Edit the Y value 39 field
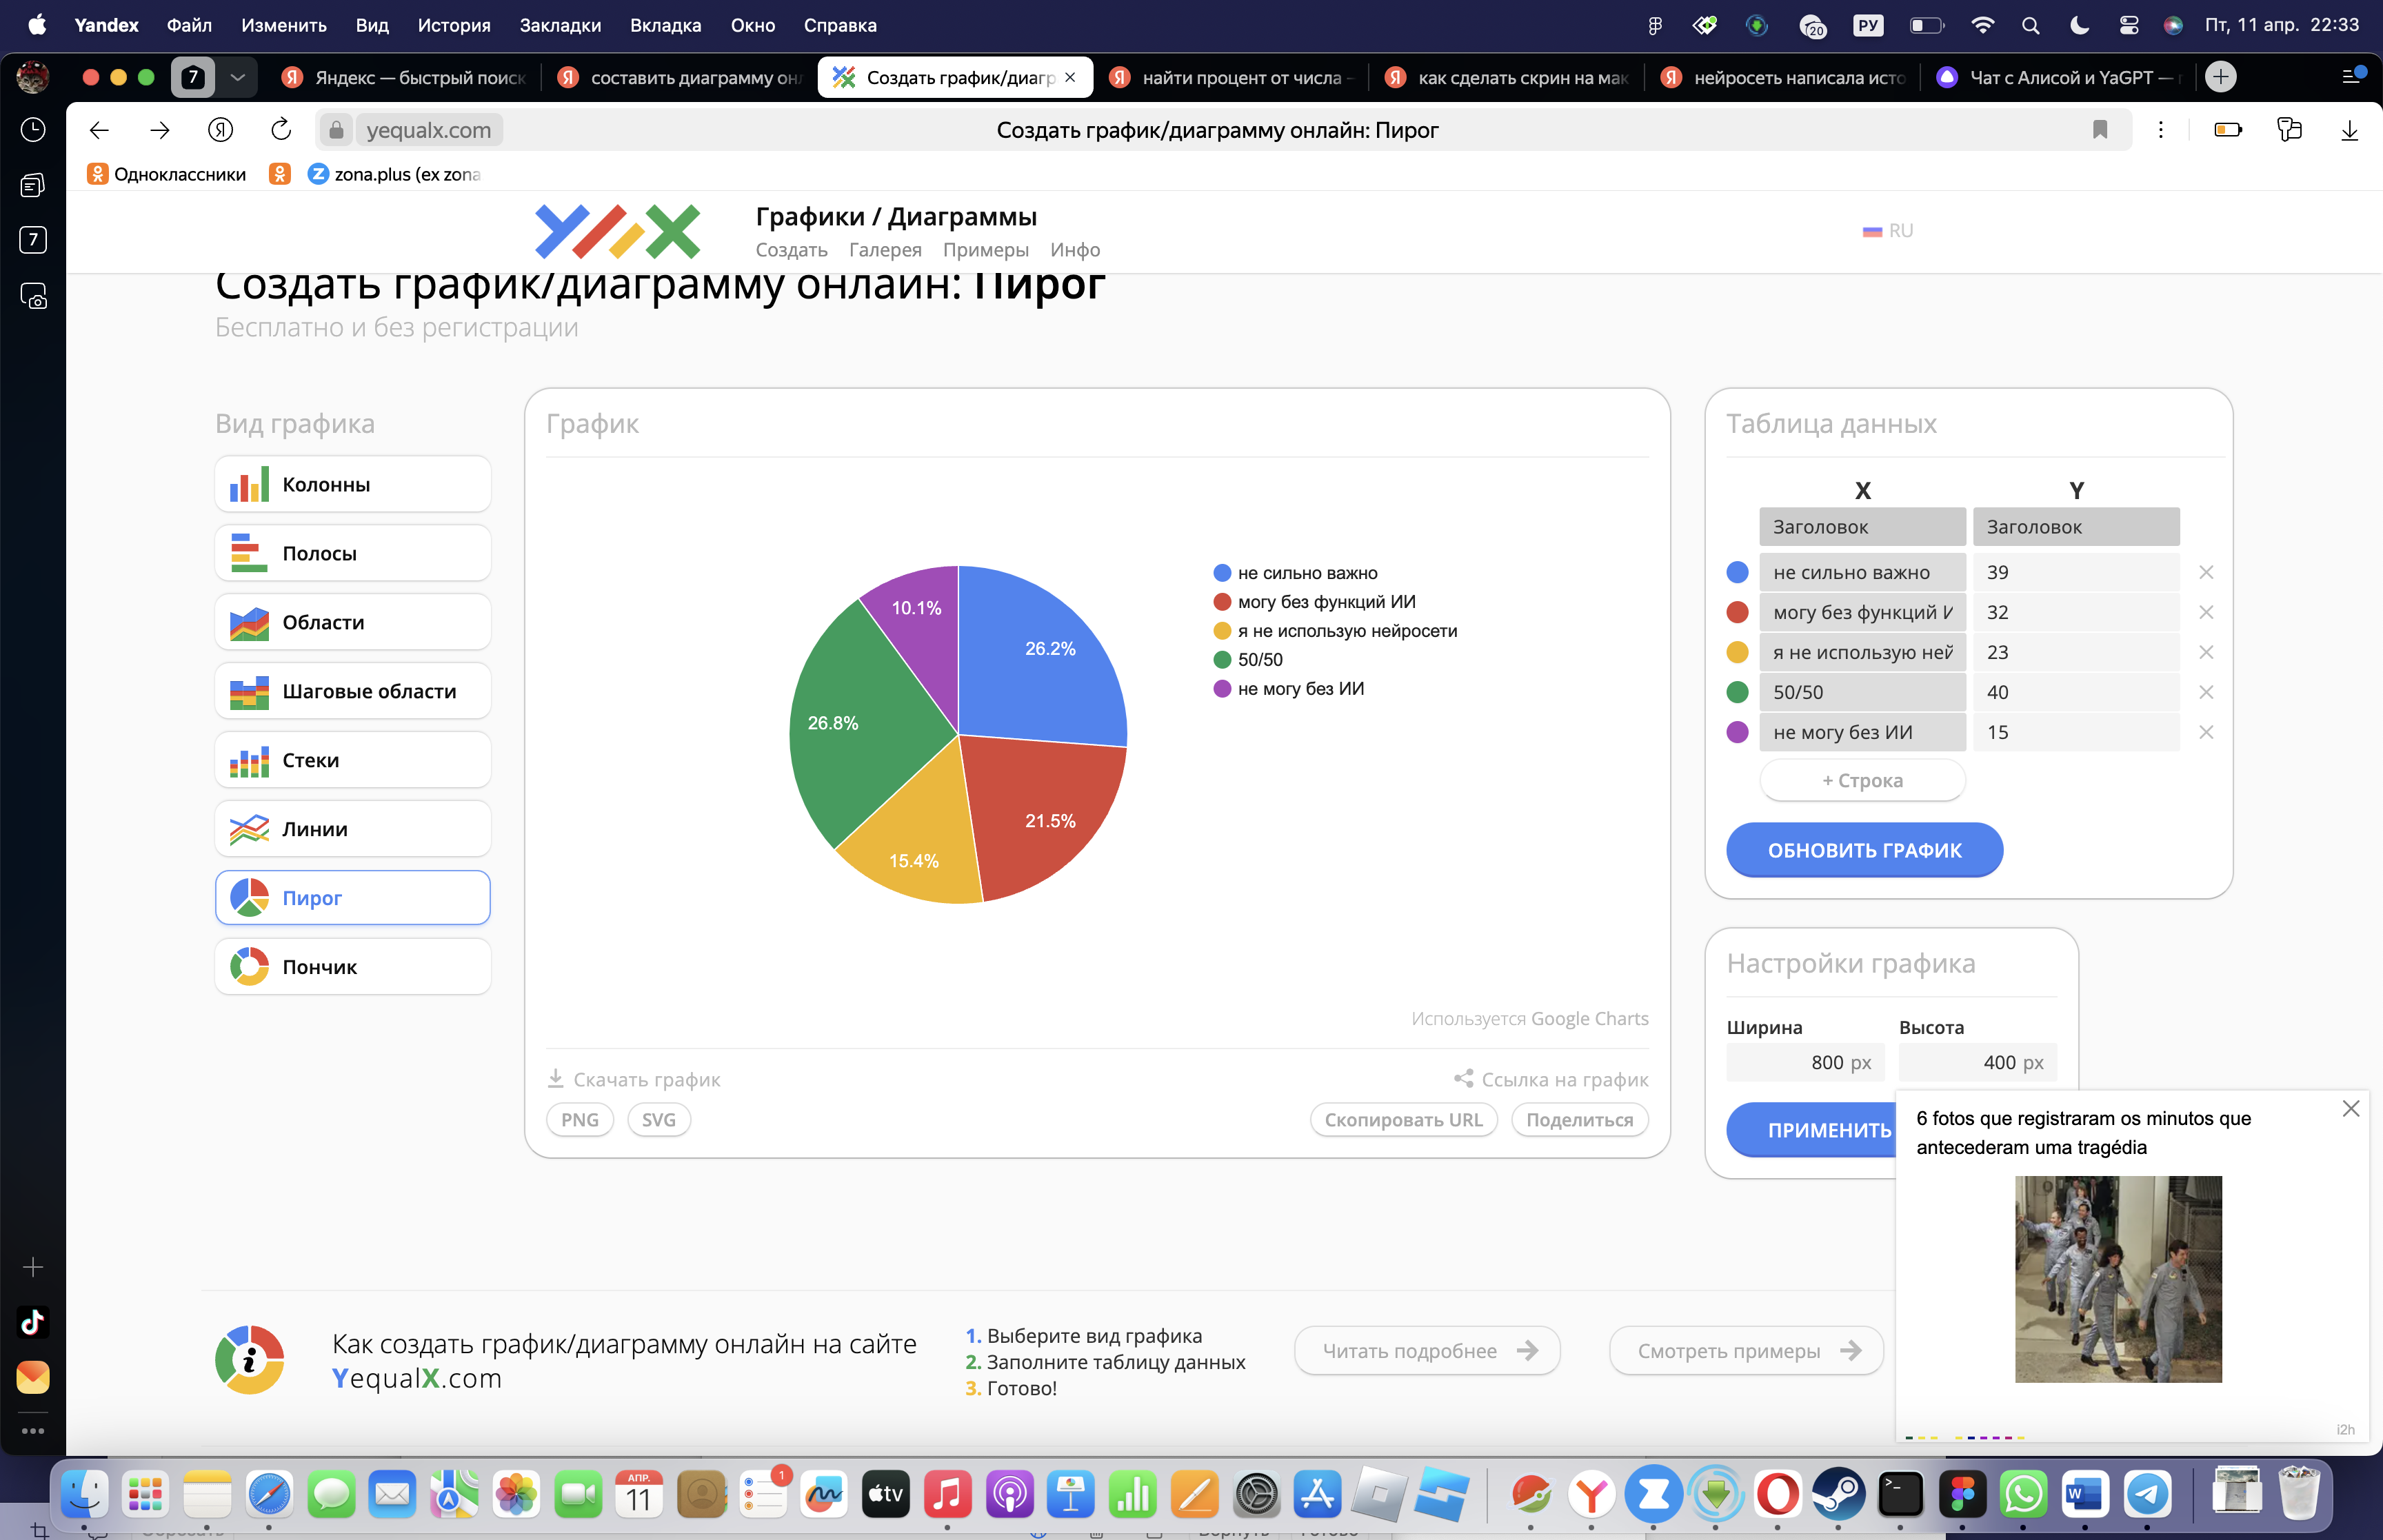Screen dimensions: 2383x1540 click(2076, 573)
